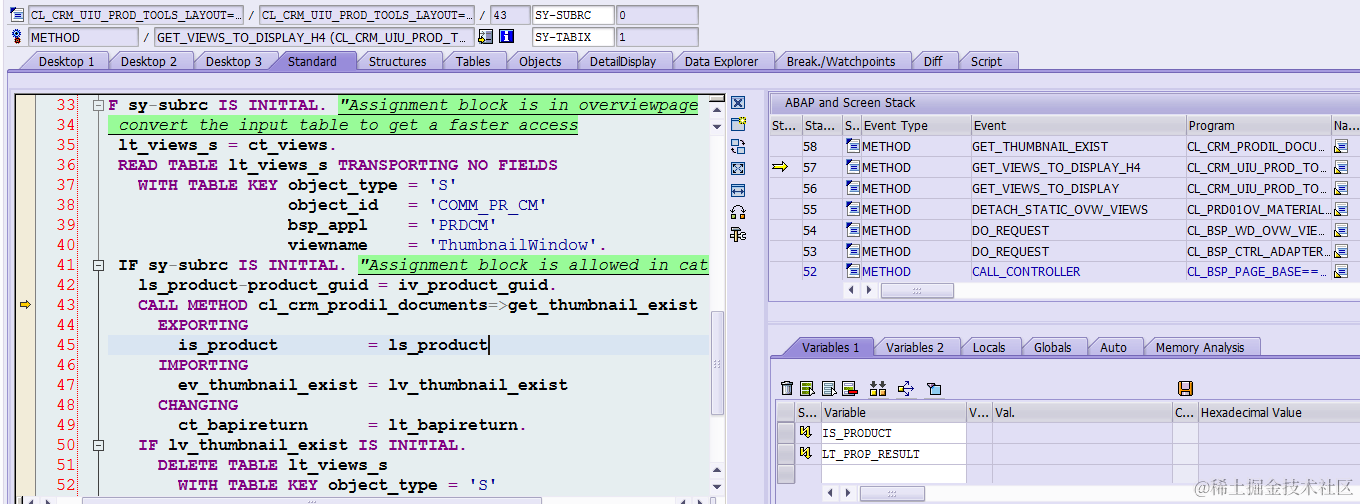
Task: Click the empty third variable name cell
Action: 893,474
